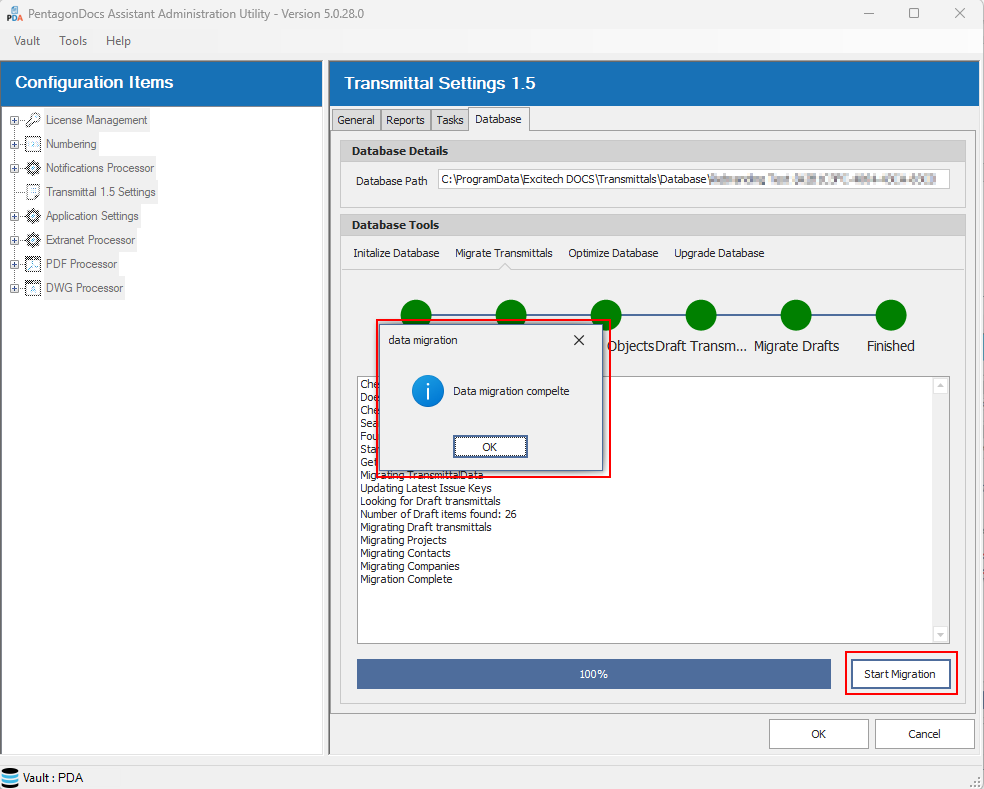Click the License Management key icon
Viewport: 984px width, 789px height.
coord(33,120)
